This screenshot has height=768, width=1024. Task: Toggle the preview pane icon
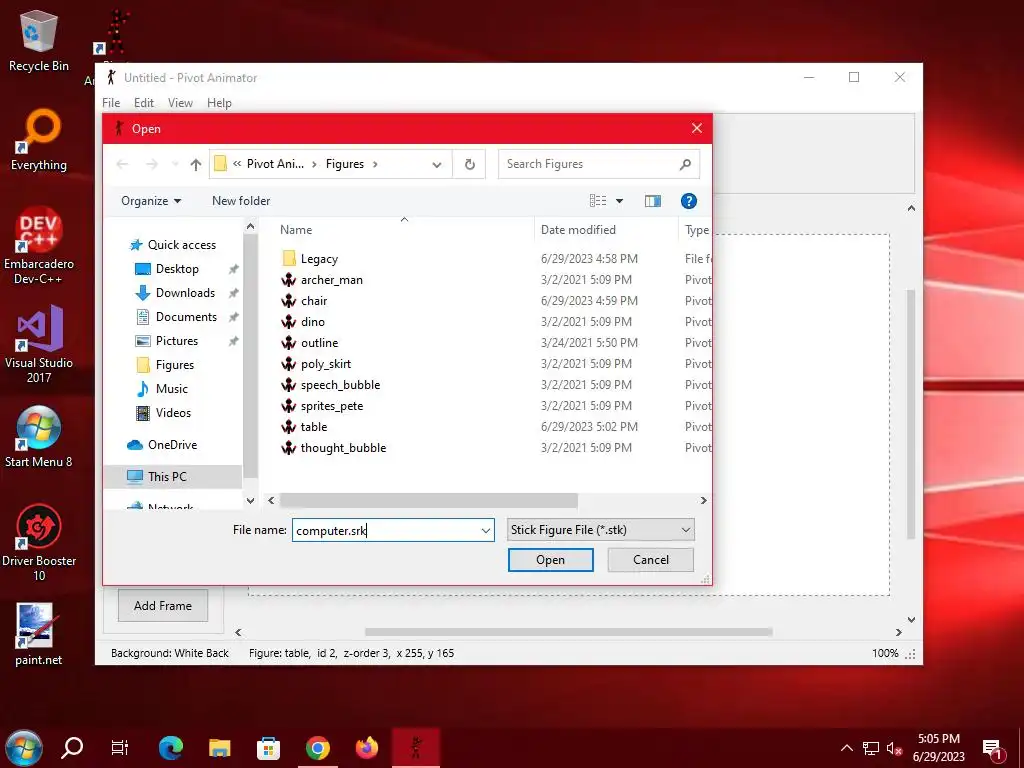coord(652,201)
